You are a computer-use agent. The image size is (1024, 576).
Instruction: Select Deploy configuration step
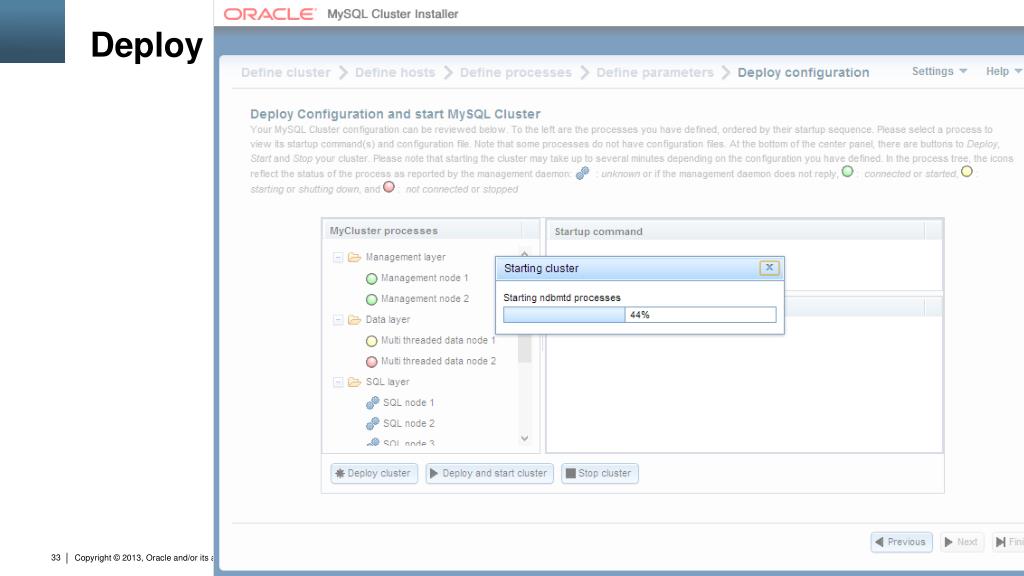point(803,72)
